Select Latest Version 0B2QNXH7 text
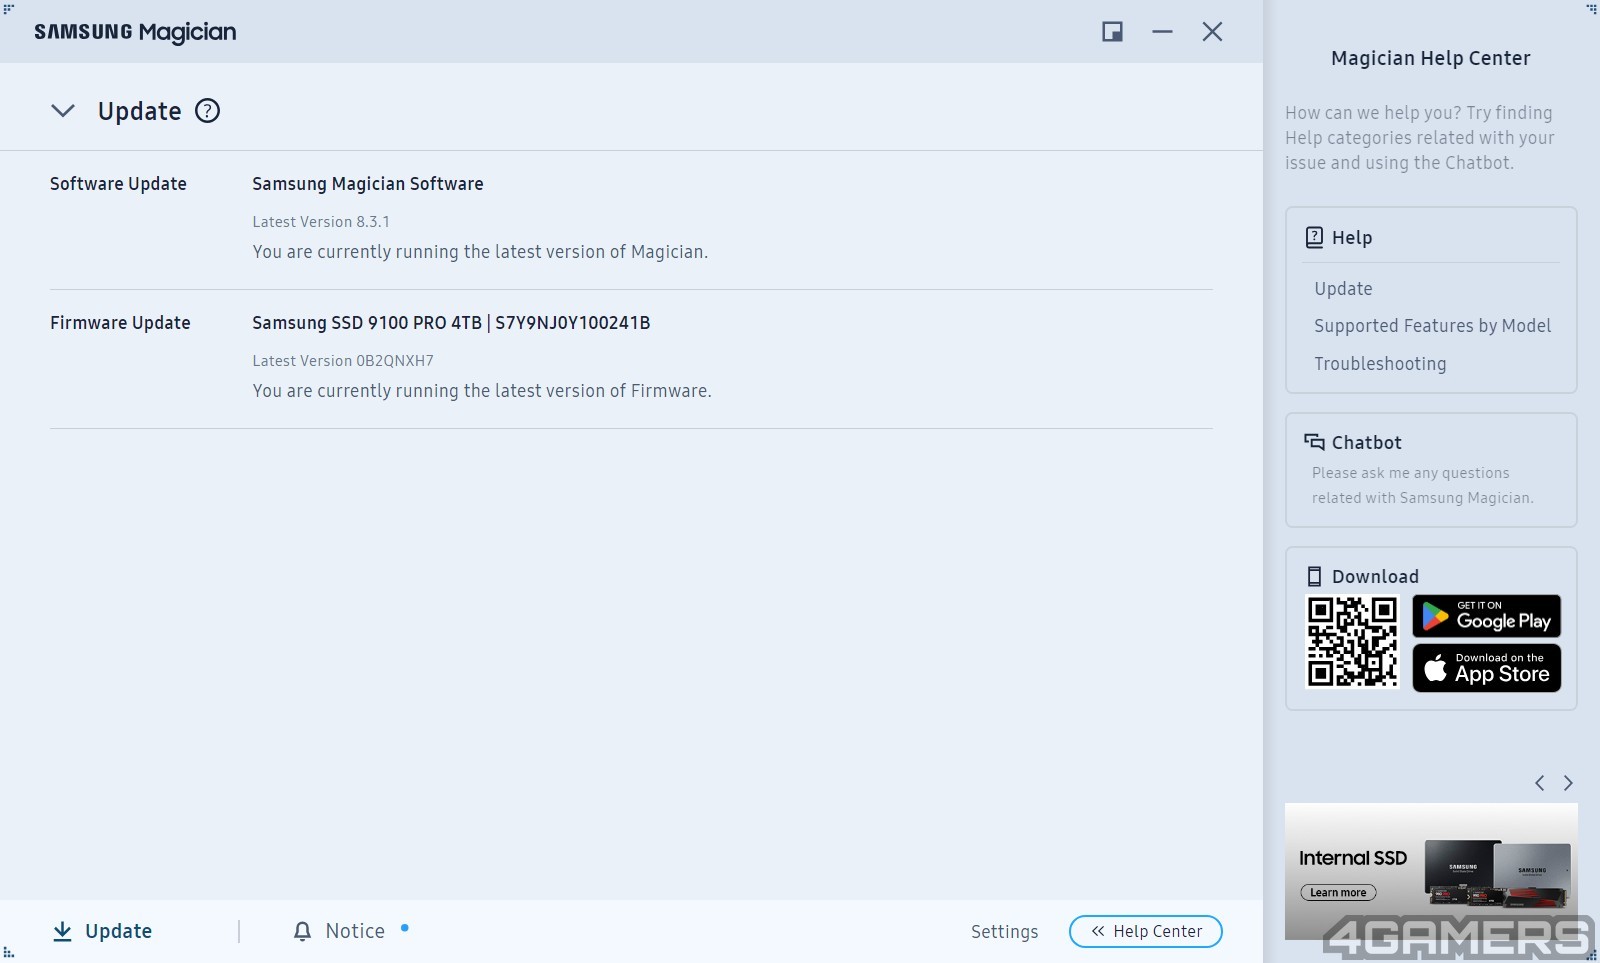1600x963 pixels. [343, 361]
